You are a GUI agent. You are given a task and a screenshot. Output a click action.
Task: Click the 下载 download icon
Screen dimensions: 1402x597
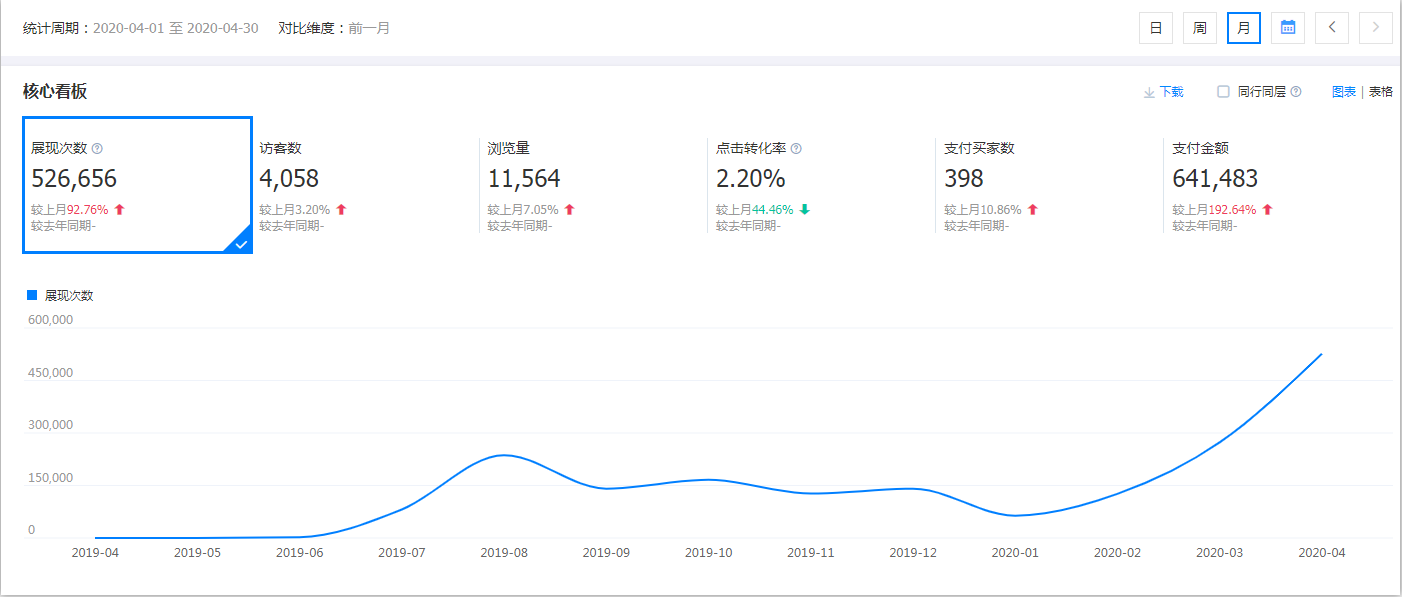(x=1149, y=92)
